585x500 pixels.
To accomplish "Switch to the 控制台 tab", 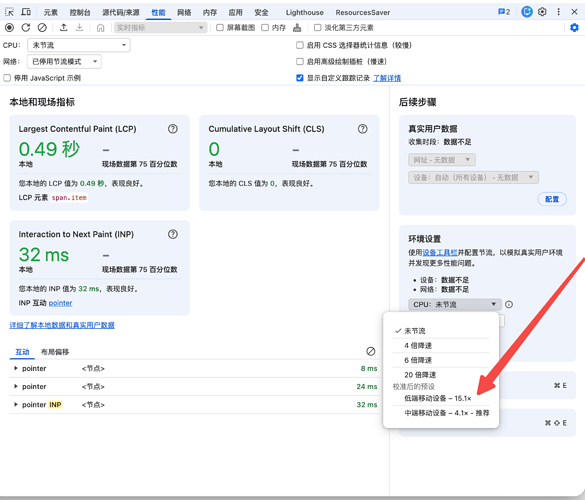I will [x=80, y=12].
